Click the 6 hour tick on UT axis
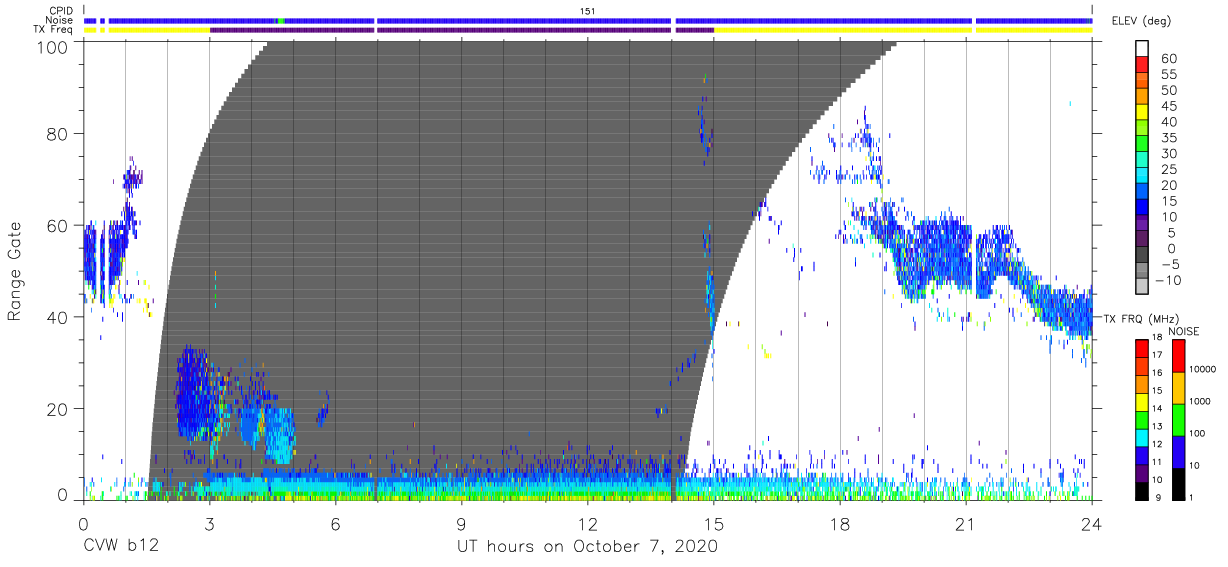This screenshot has width=1228, height=567. click(335, 523)
